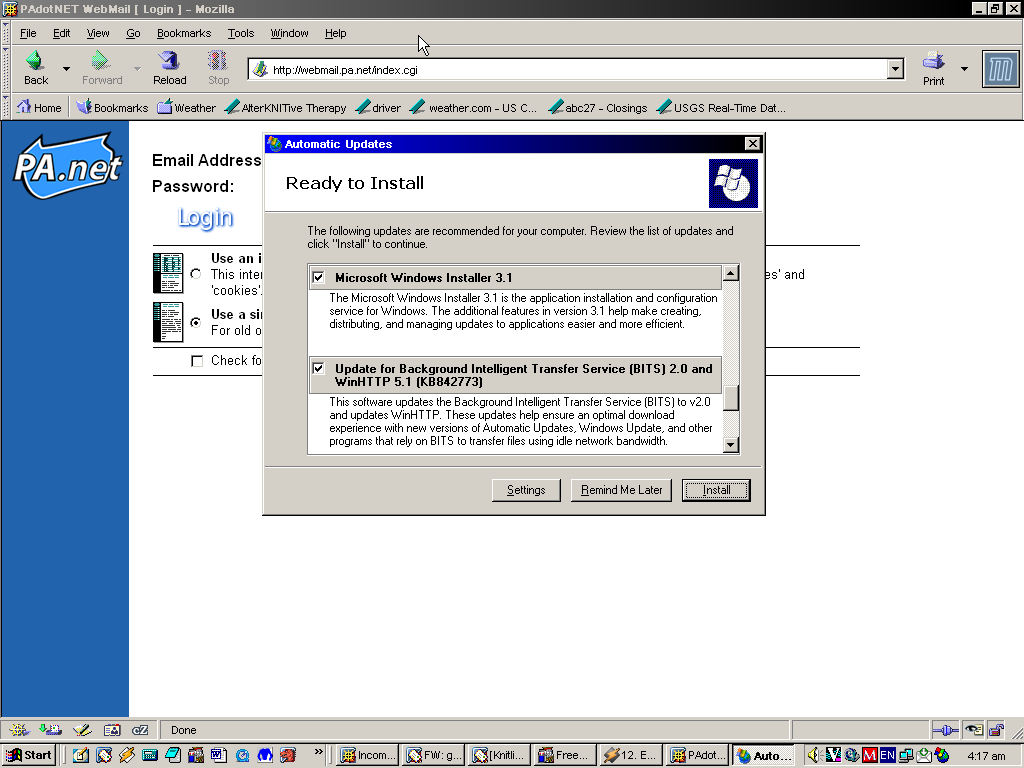Open AlterKNITive Therapy bookmark

pyautogui.click(x=285, y=108)
